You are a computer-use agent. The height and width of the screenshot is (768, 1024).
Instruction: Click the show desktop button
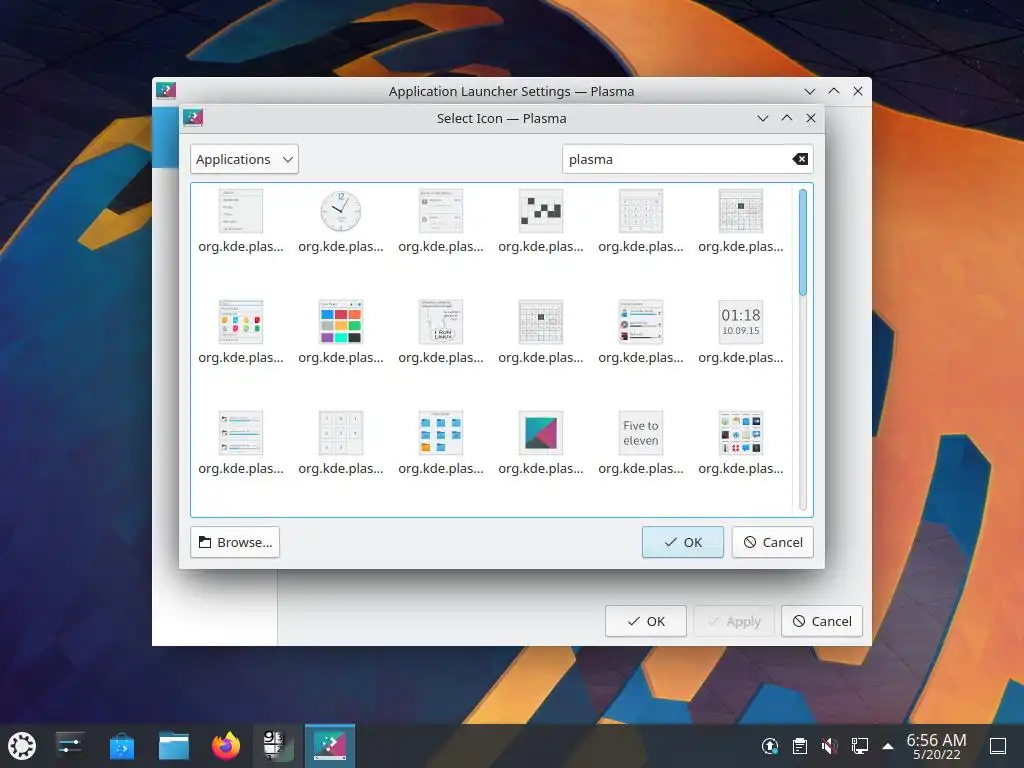pos(998,746)
